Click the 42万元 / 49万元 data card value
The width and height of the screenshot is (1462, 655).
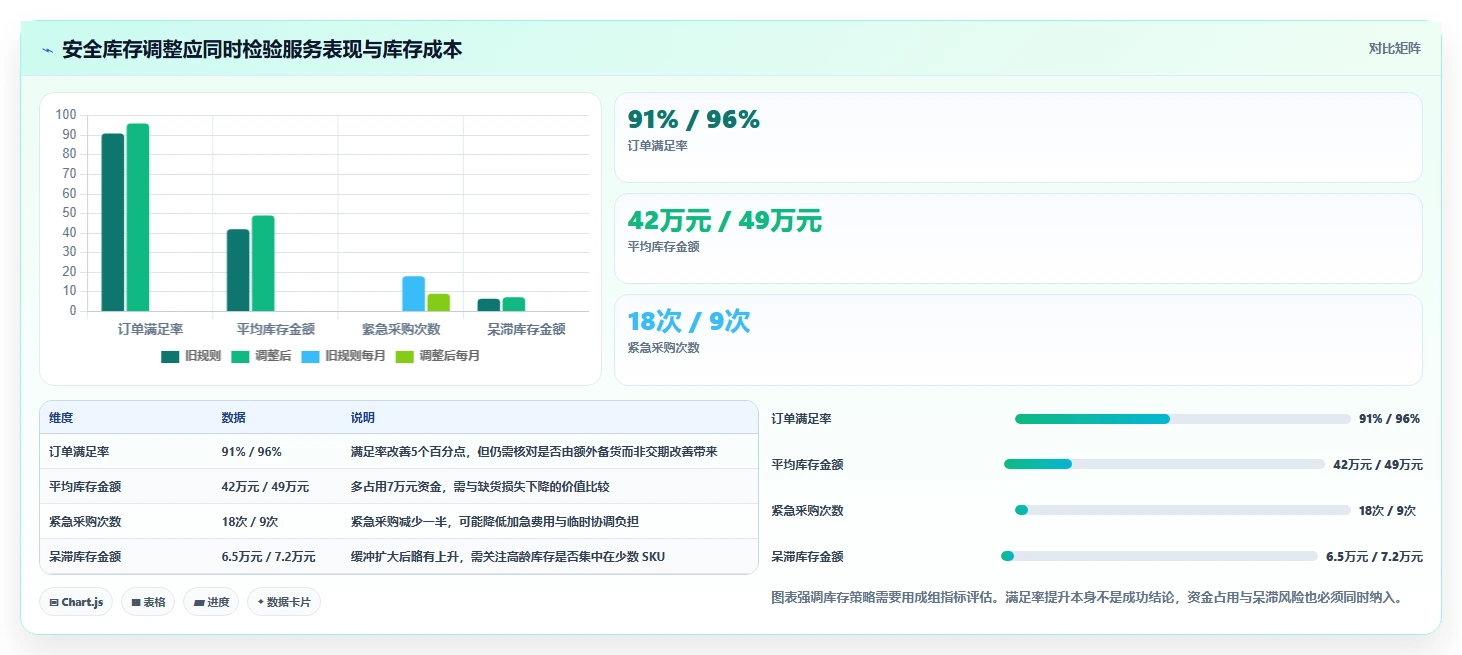pos(725,221)
